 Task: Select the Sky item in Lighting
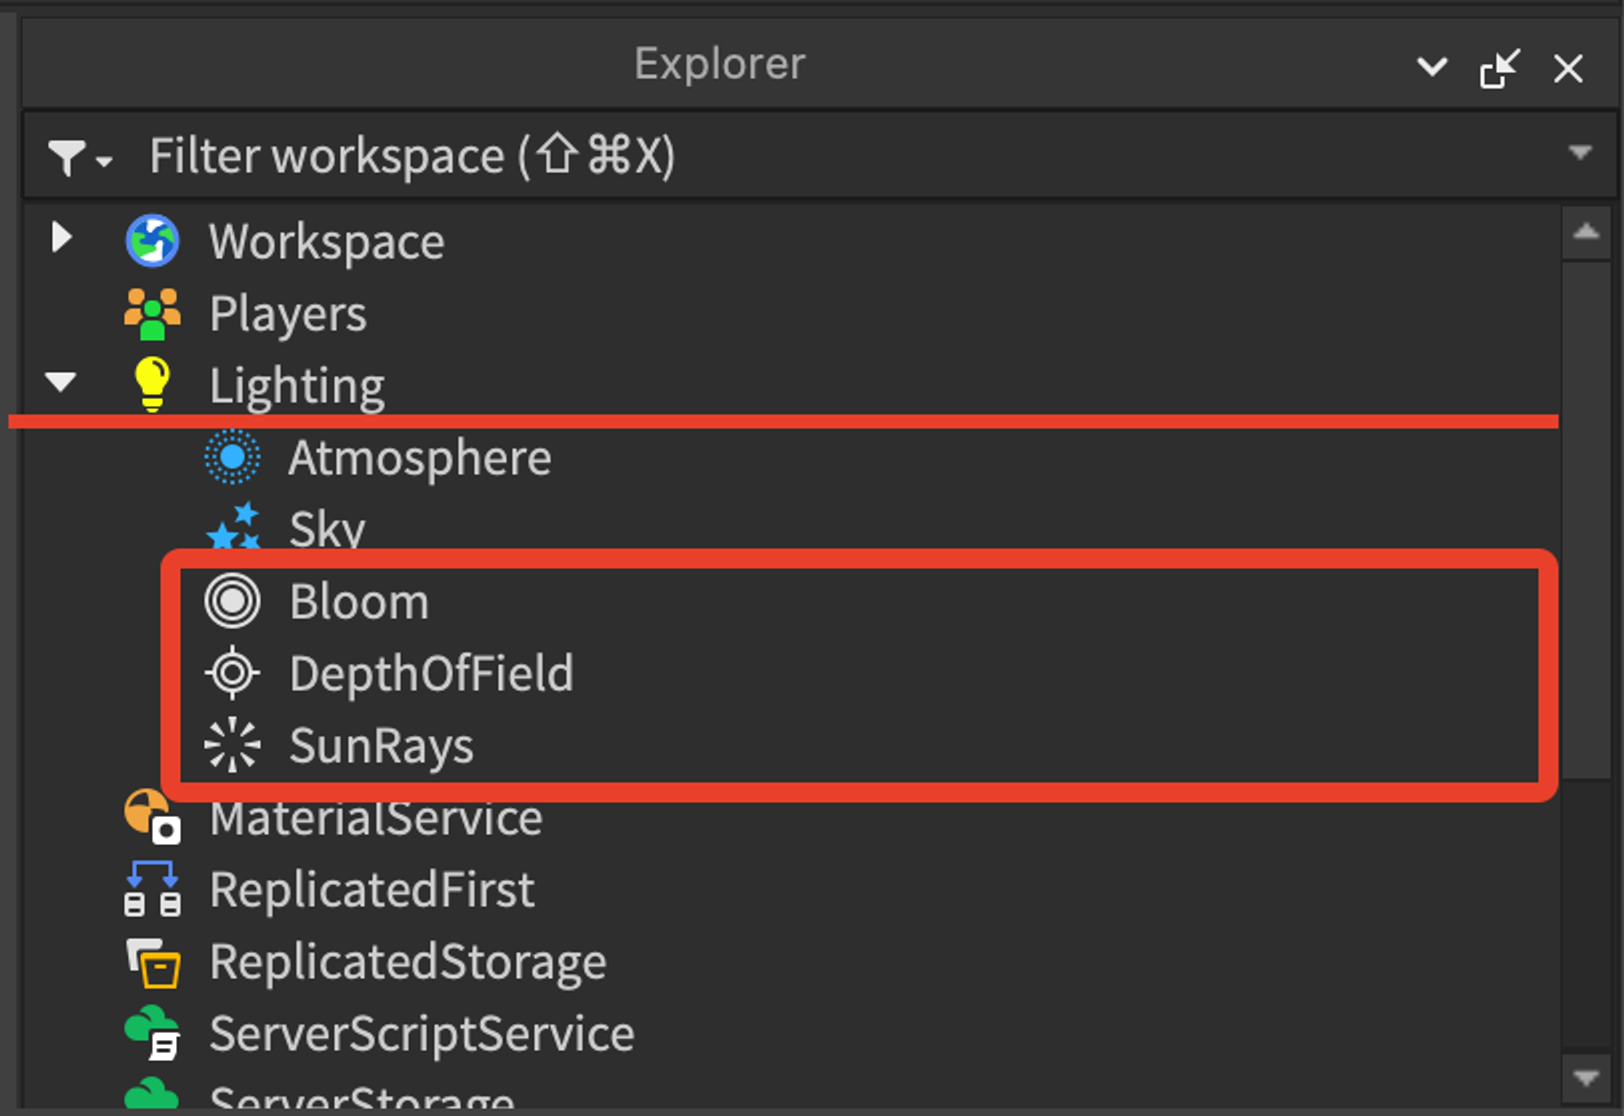click(x=327, y=529)
